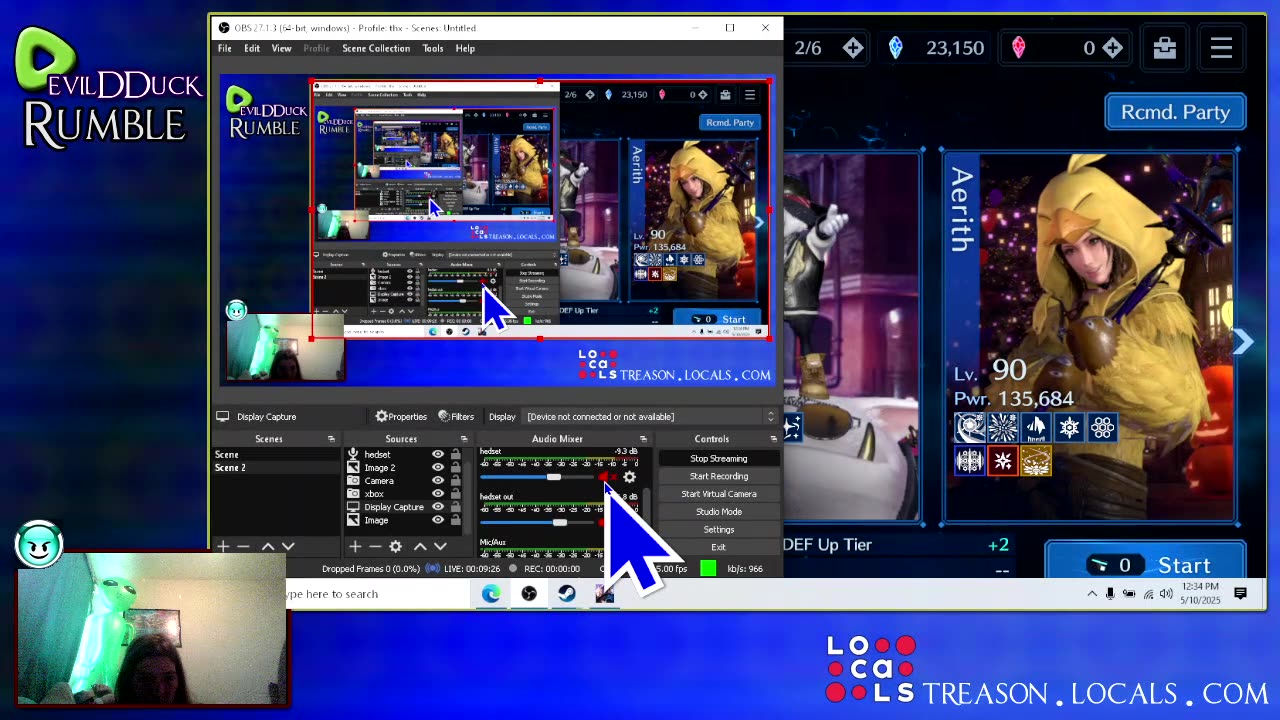The width and height of the screenshot is (1280, 720).
Task: Move scene down in Scenes list
Action: click(288, 546)
